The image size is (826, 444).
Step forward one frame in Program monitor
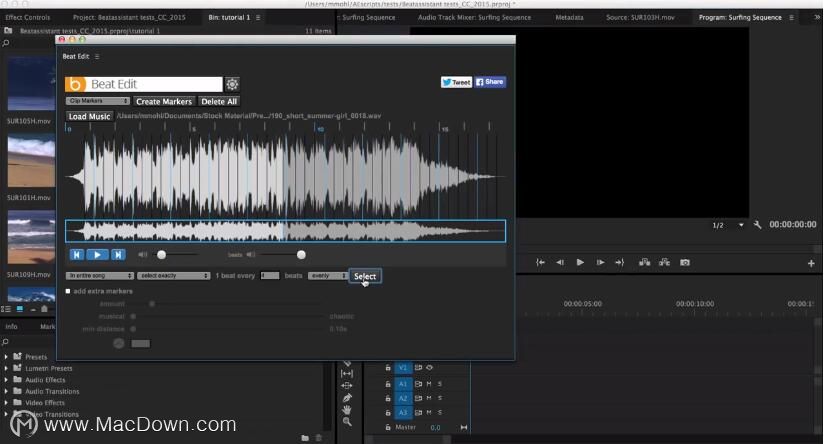tap(600, 262)
